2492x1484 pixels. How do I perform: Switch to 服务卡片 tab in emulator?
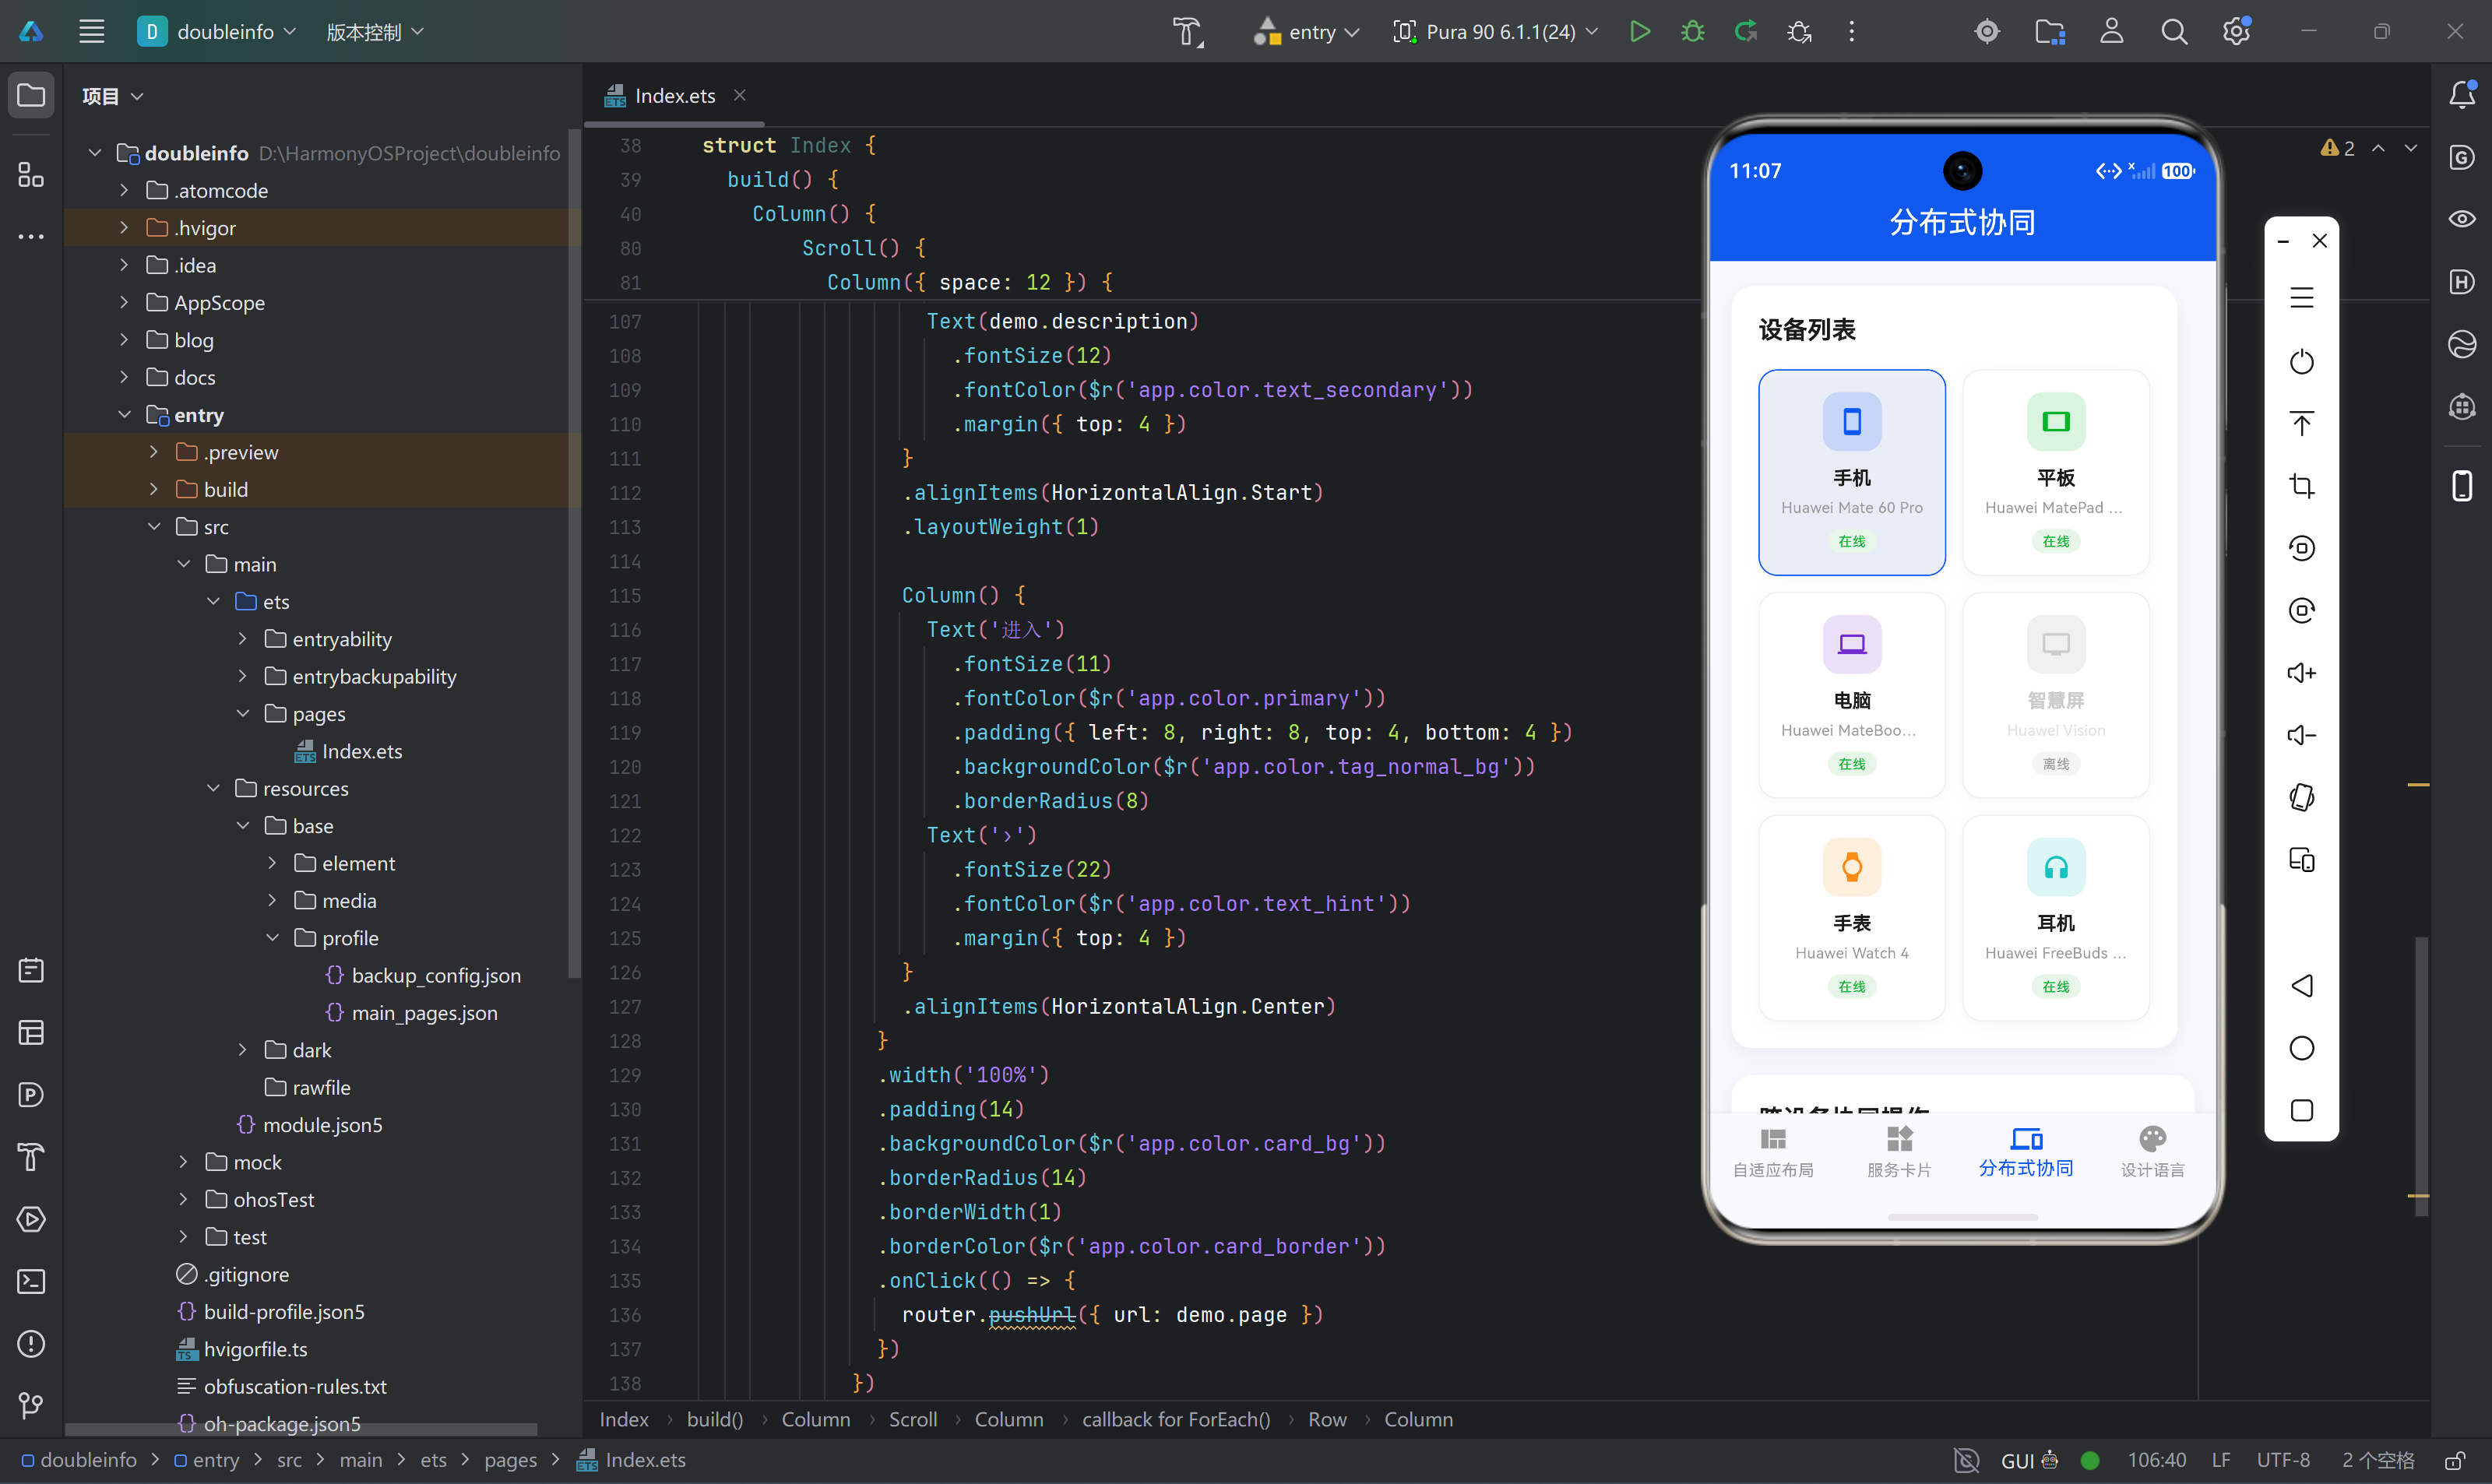click(x=1899, y=1152)
